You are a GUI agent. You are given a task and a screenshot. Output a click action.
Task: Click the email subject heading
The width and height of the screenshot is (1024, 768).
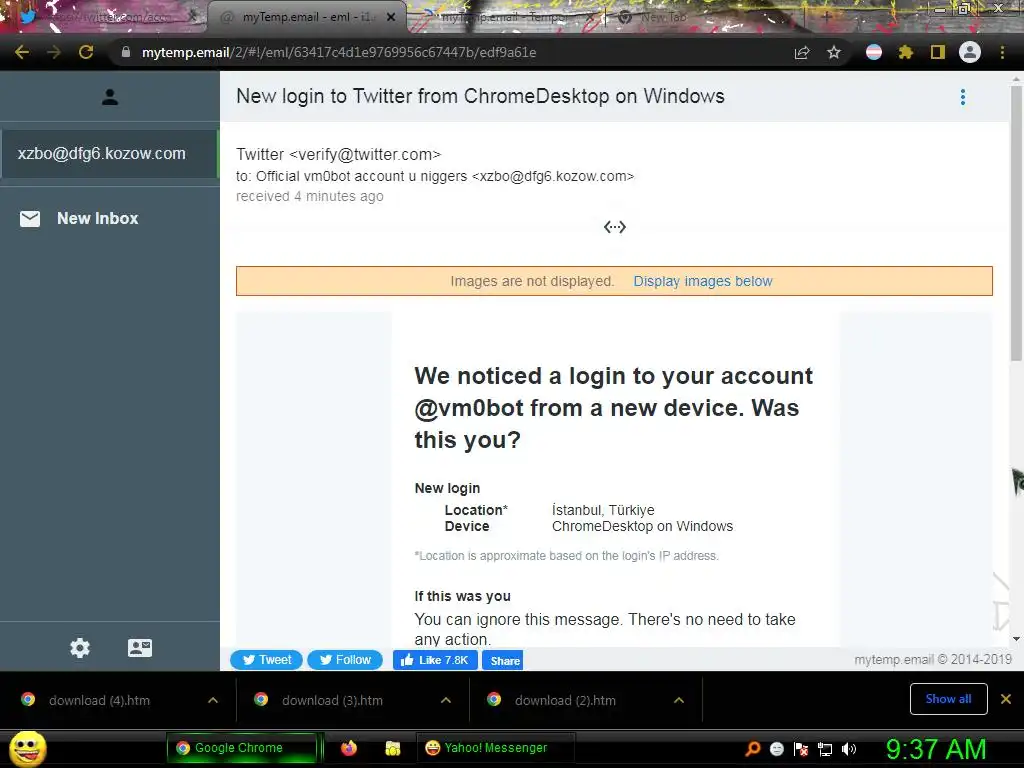tap(480, 97)
